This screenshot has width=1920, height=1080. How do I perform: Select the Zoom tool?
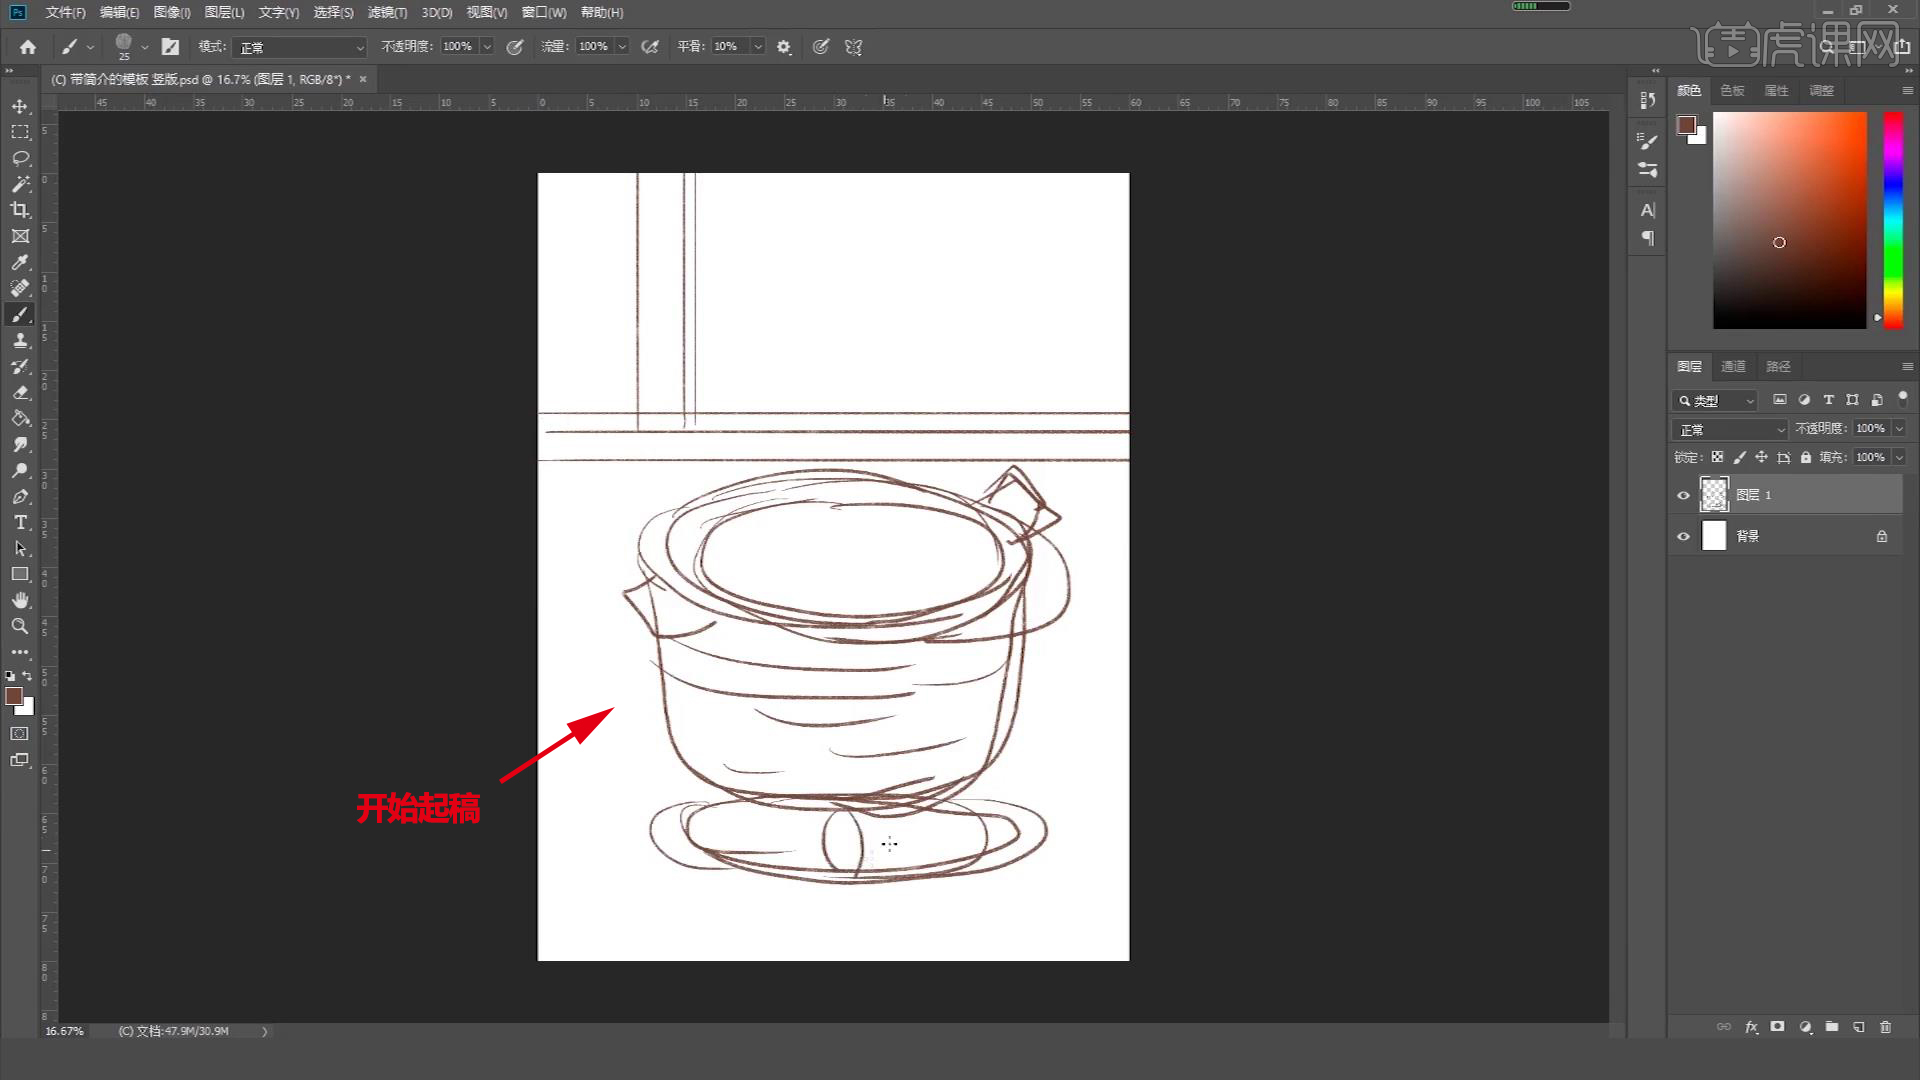[x=20, y=626]
